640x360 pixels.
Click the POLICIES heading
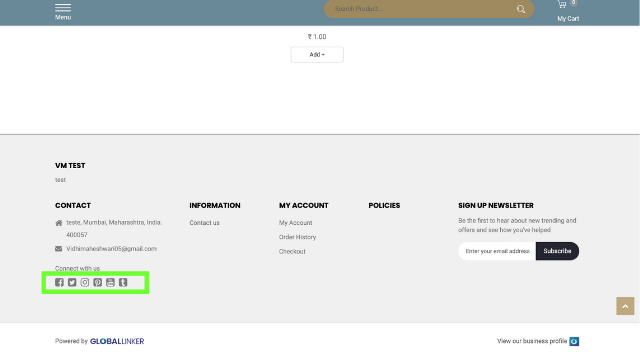384,205
